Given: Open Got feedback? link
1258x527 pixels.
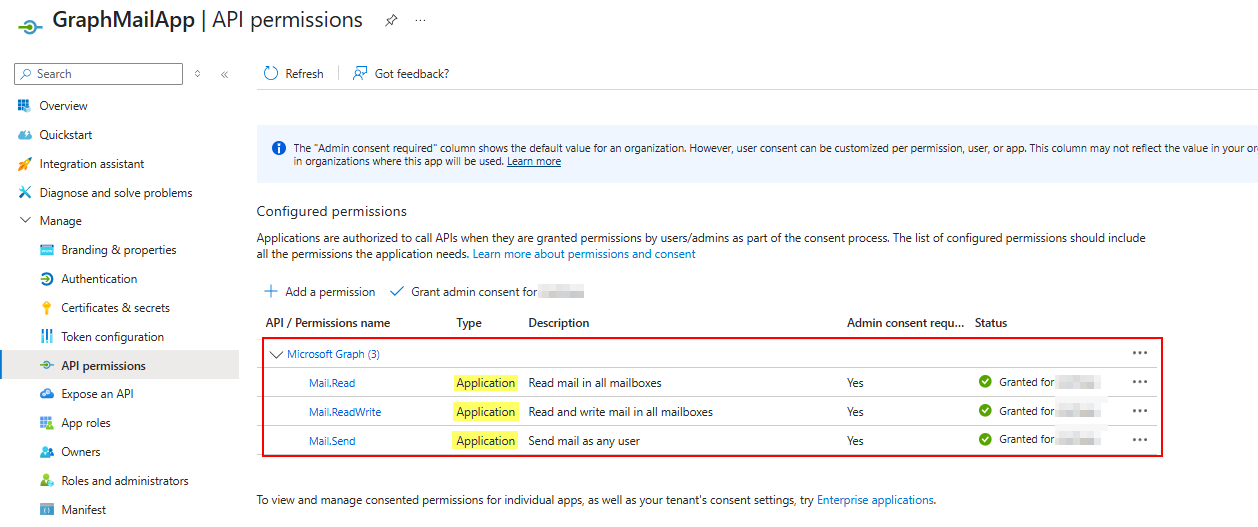Looking at the screenshot, I should [x=401, y=74].
